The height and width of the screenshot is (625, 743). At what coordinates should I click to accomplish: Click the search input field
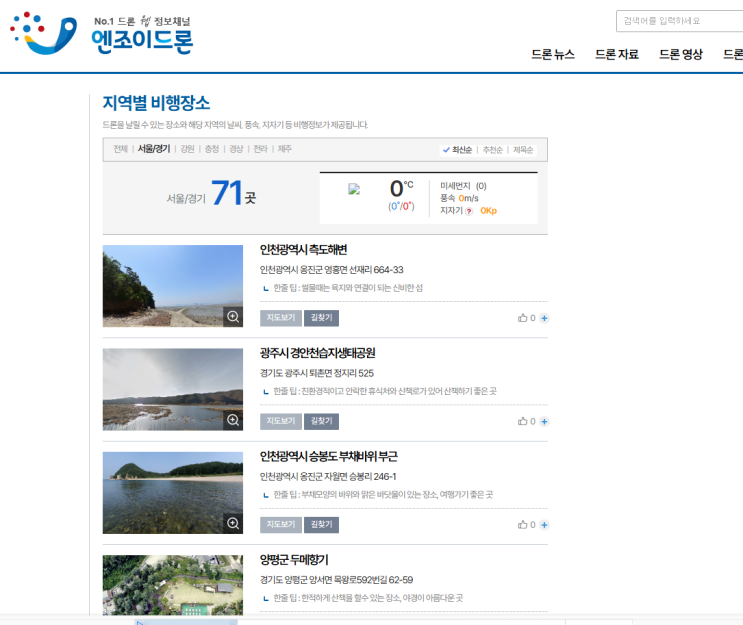680,21
